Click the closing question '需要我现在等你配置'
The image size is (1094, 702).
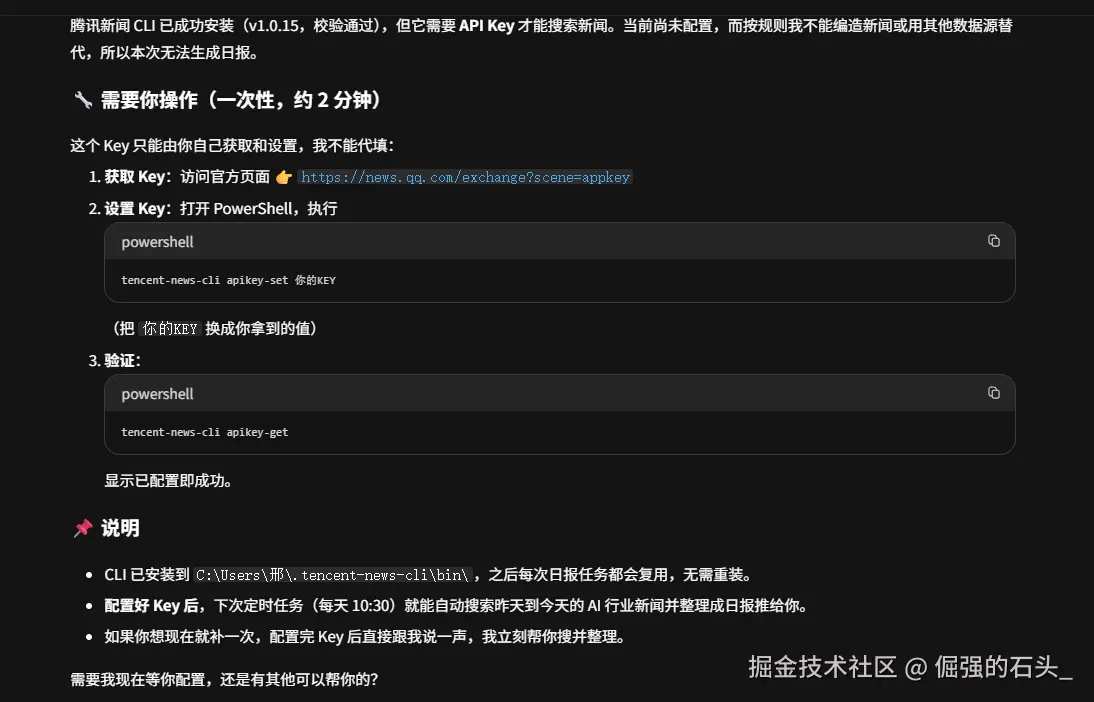coord(224,679)
